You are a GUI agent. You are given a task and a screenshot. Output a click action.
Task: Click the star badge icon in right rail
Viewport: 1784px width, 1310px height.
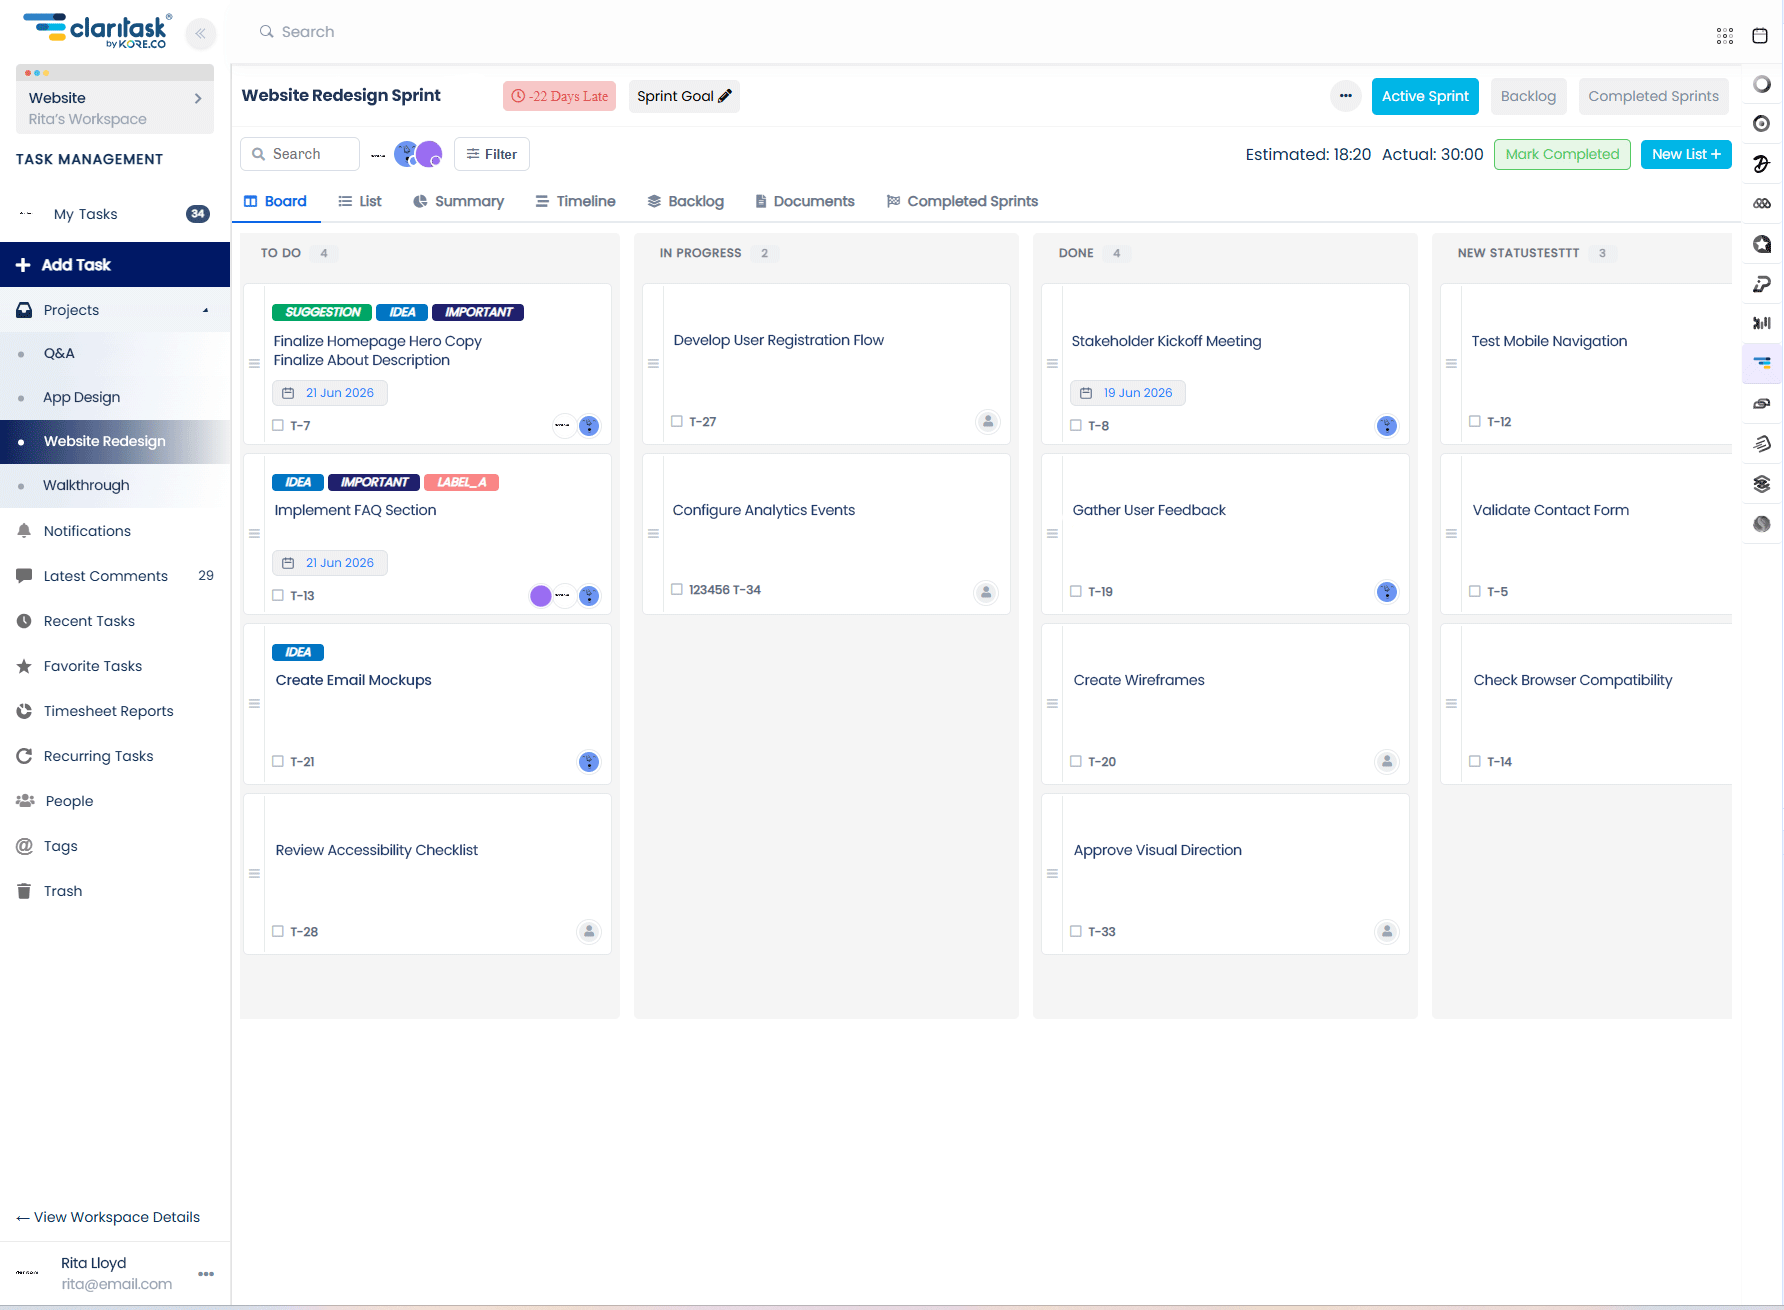(x=1762, y=244)
